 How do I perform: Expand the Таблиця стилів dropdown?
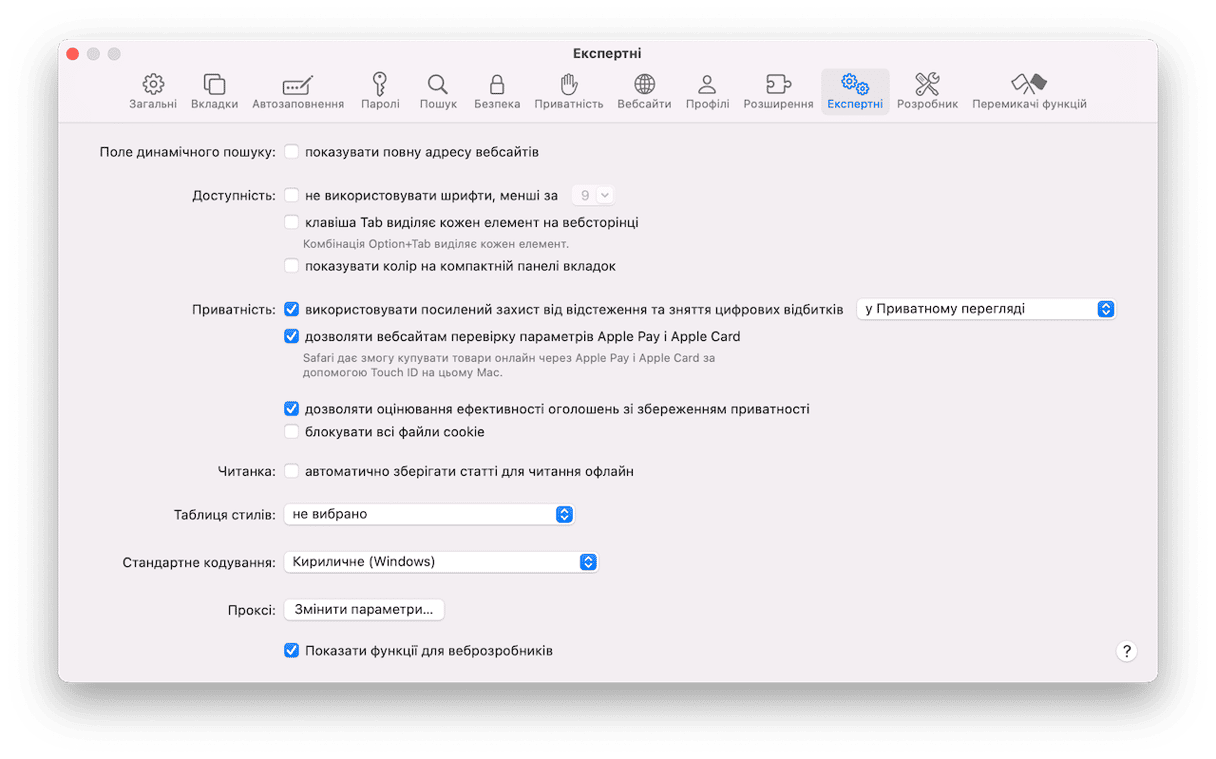pyautogui.click(x=429, y=514)
